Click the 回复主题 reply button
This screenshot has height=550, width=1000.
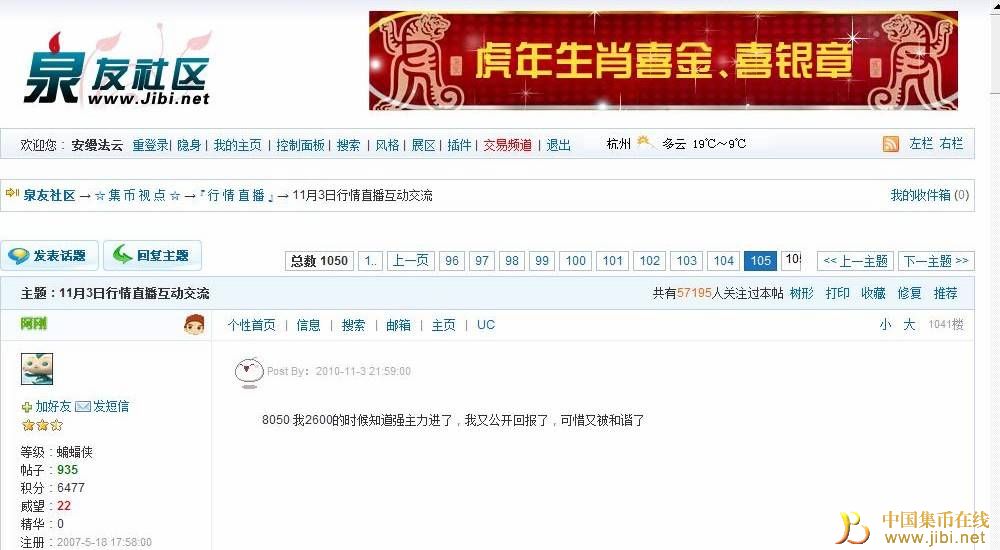[x=152, y=256]
